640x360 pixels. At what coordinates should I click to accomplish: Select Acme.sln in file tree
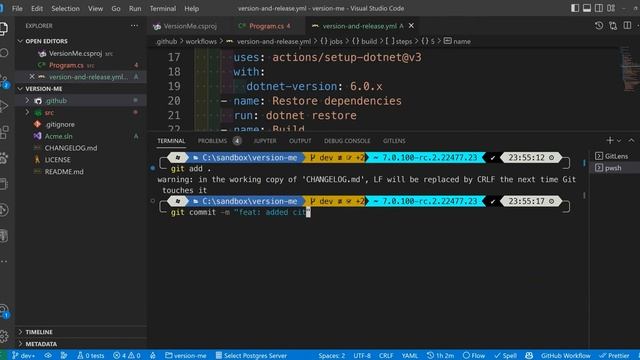[x=58, y=136]
